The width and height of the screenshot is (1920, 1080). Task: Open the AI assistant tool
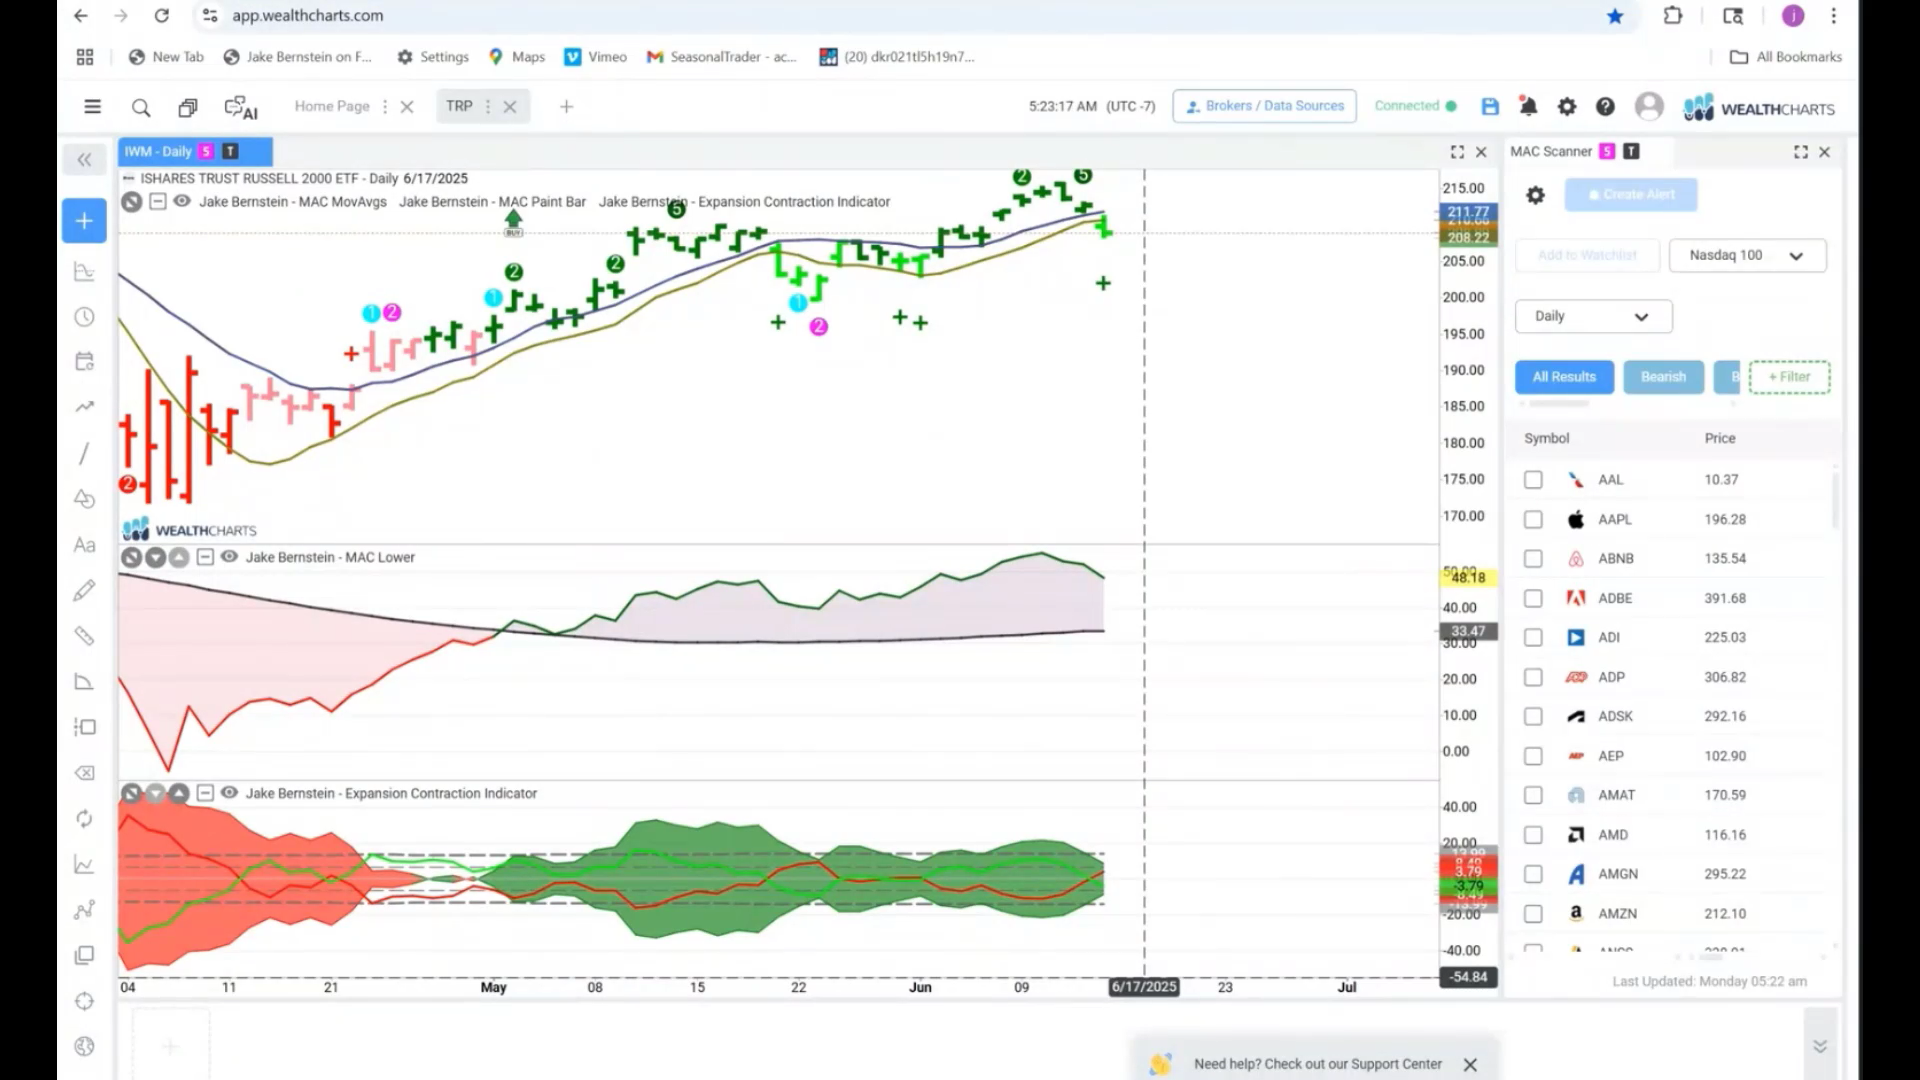click(241, 107)
